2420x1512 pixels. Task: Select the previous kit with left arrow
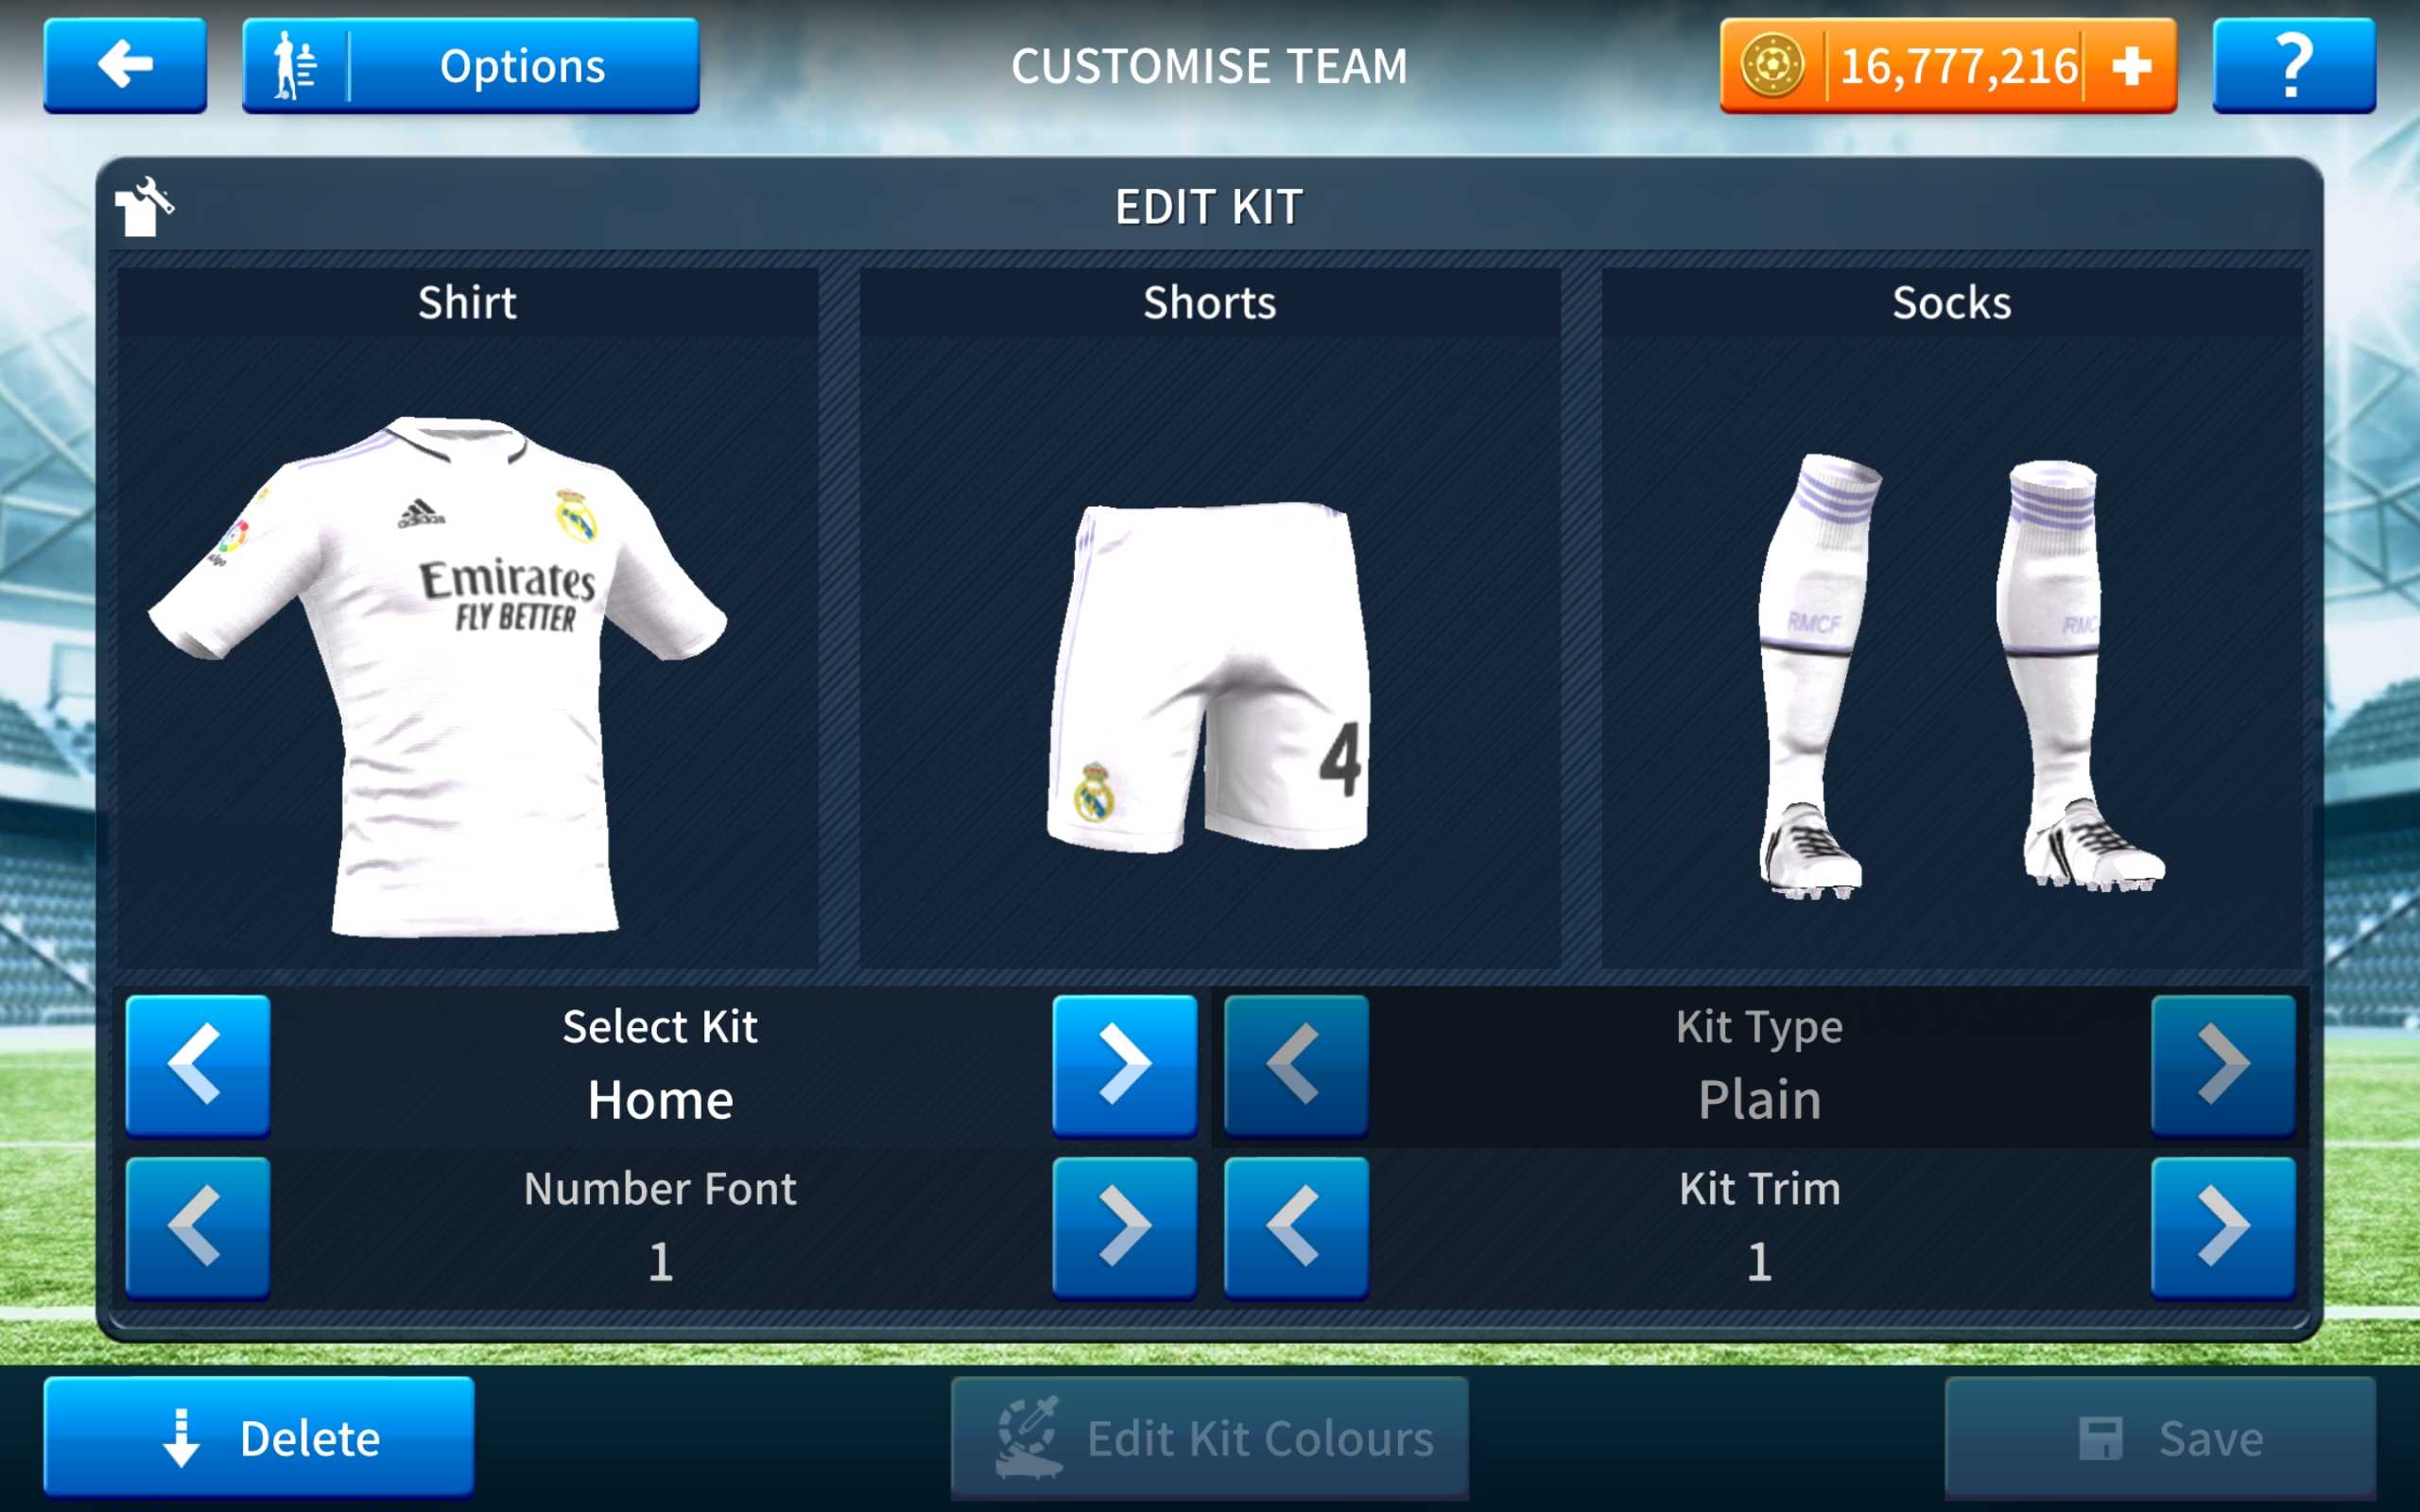[197, 1065]
